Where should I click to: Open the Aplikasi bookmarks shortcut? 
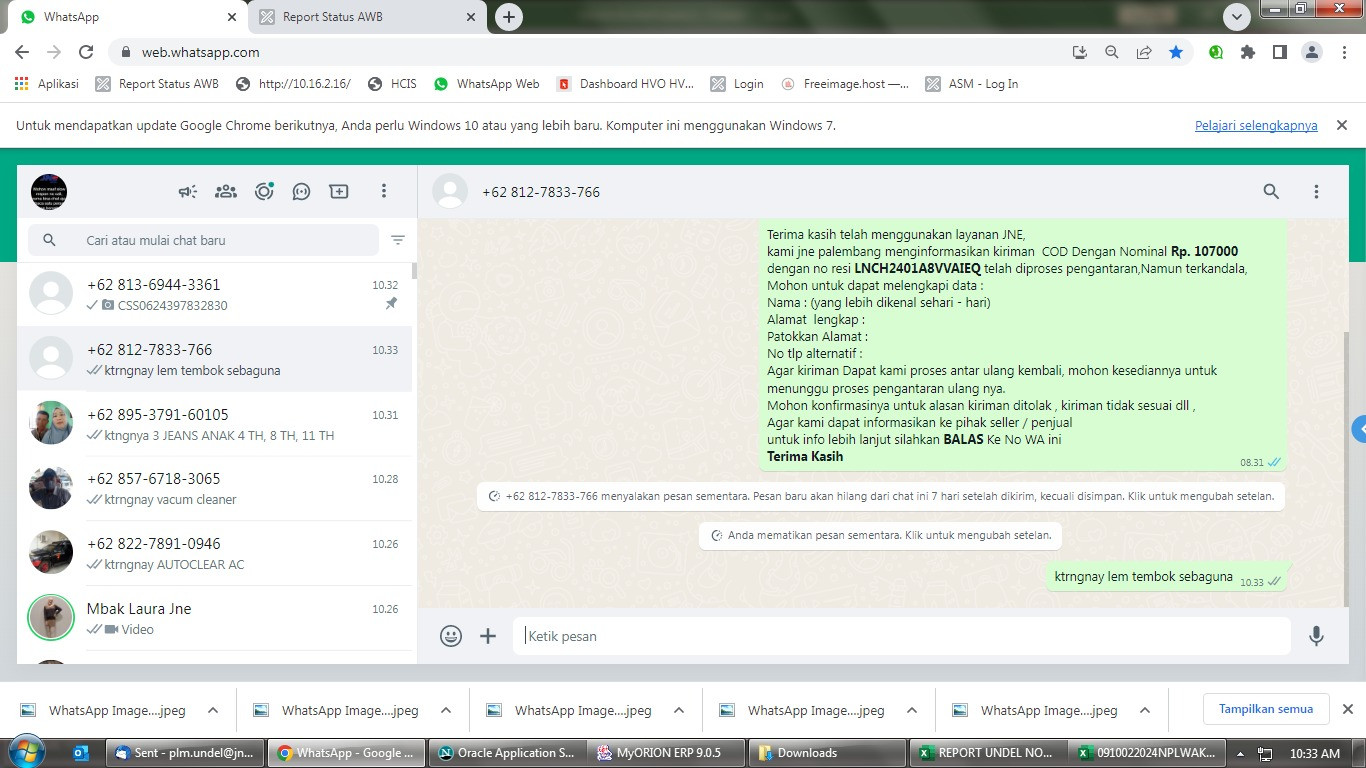click(47, 84)
